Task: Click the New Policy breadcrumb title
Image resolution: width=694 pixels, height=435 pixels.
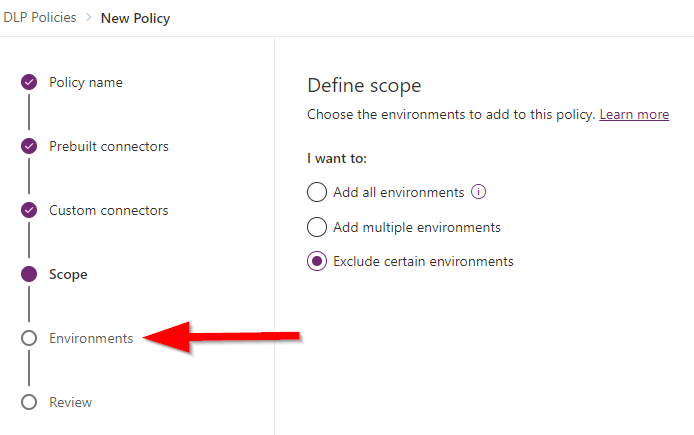Action: pyautogui.click(x=135, y=18)
